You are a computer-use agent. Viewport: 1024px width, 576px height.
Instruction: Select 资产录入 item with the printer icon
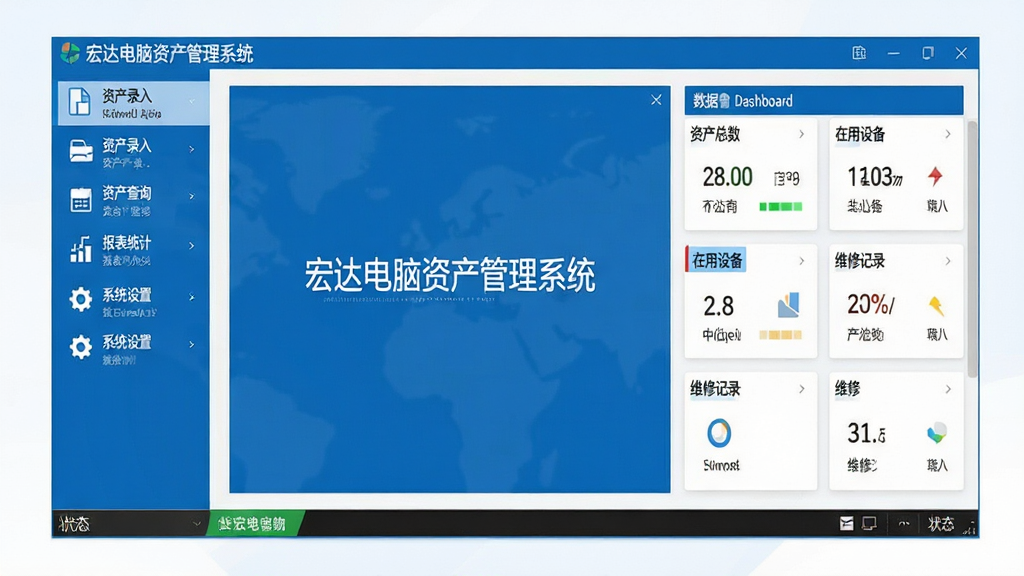[x=133, y=151]
